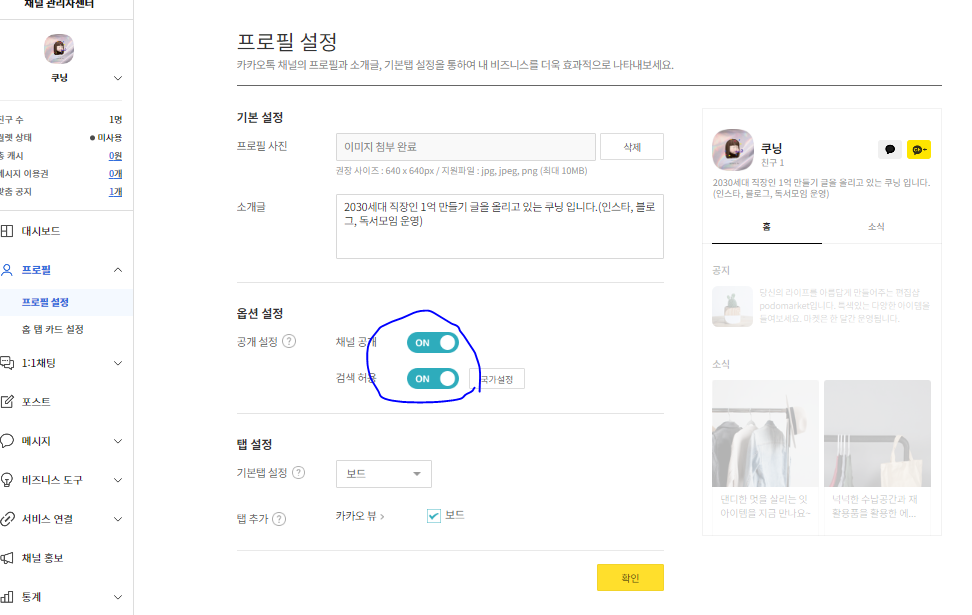Screen dimensions: 972x615
Task: Click the message speech bubble icon
Action: (7, 441)
